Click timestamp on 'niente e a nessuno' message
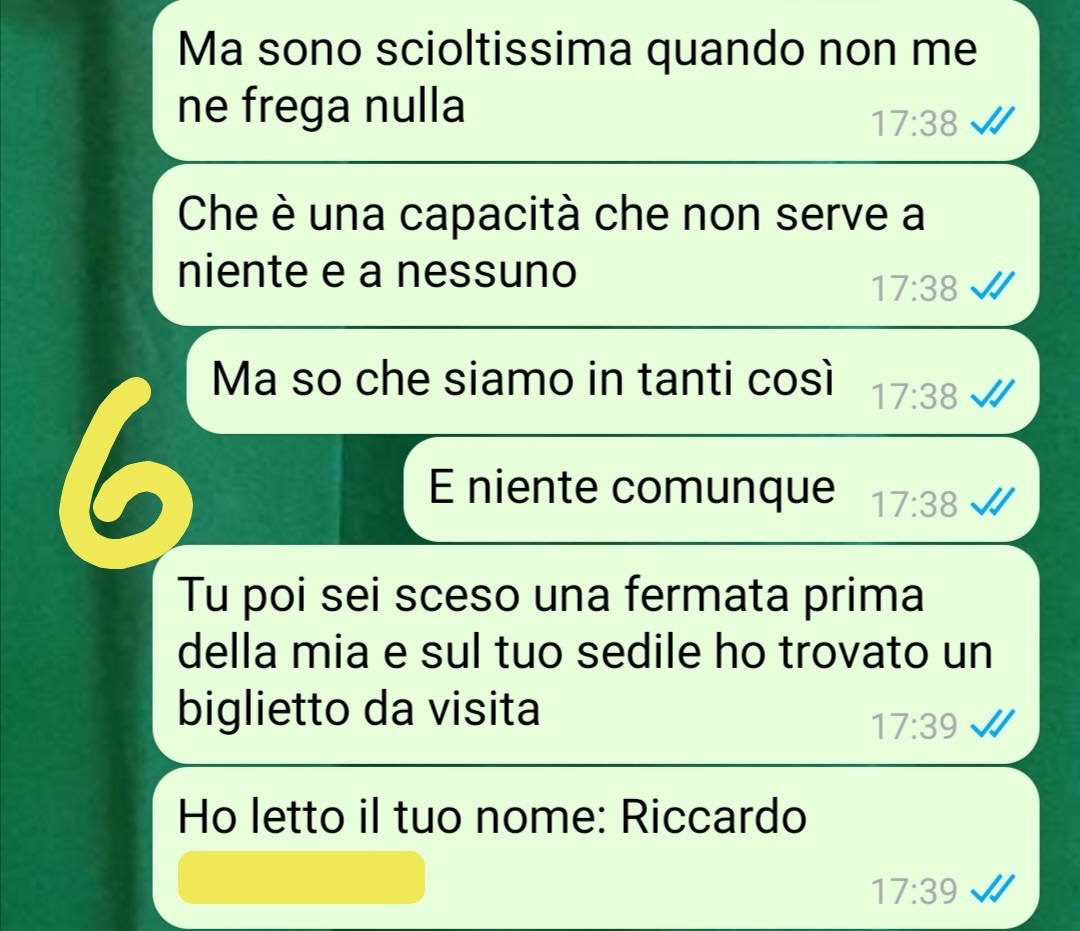 914,288
